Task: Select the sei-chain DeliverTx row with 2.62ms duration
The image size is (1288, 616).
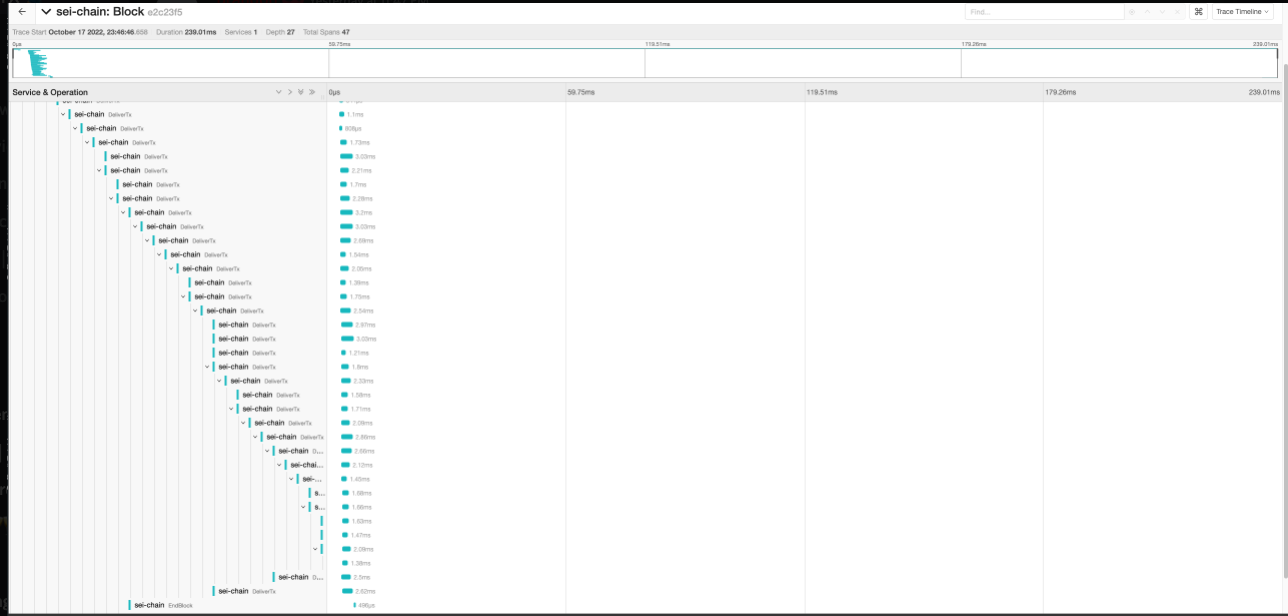Action: click(x=247, y=591)
